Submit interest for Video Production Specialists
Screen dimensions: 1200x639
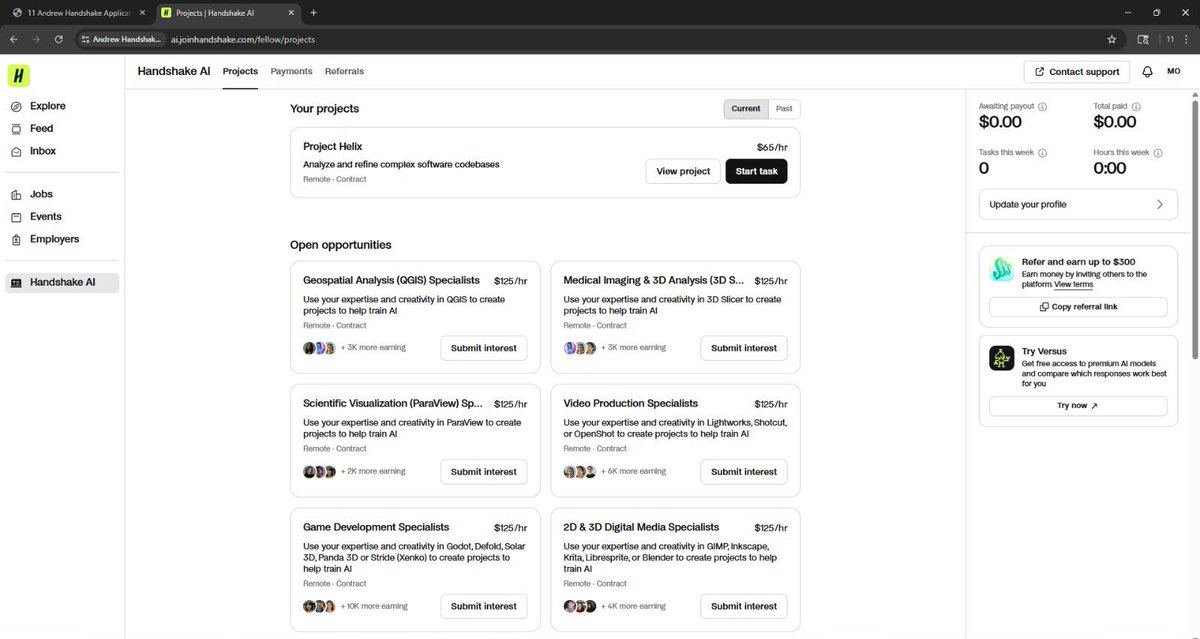pos(744,472)
